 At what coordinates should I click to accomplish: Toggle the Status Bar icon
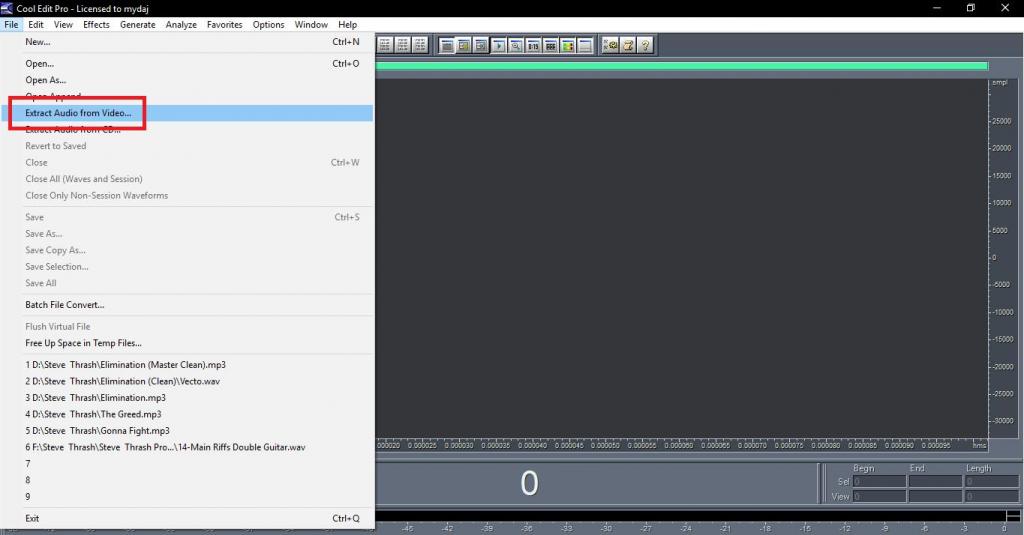[585, 45]
